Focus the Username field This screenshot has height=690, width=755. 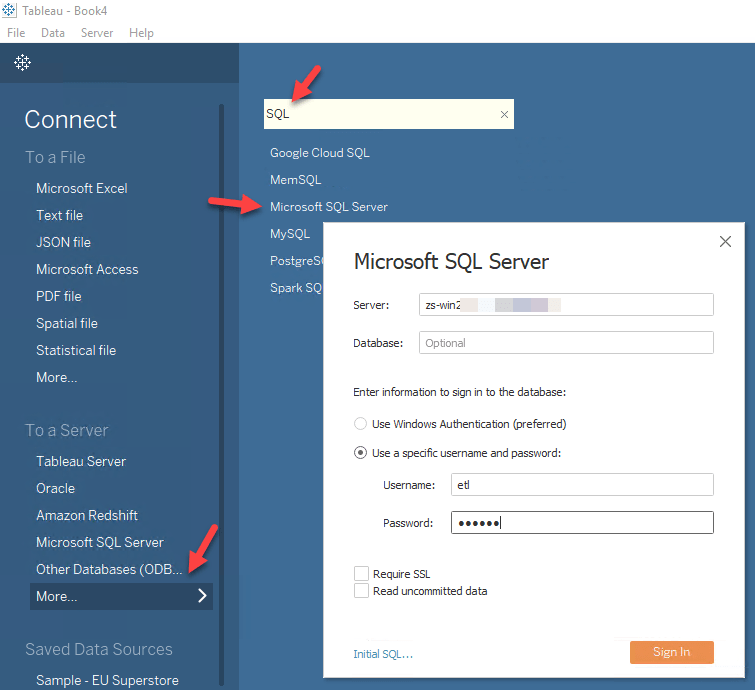[582, 485]
